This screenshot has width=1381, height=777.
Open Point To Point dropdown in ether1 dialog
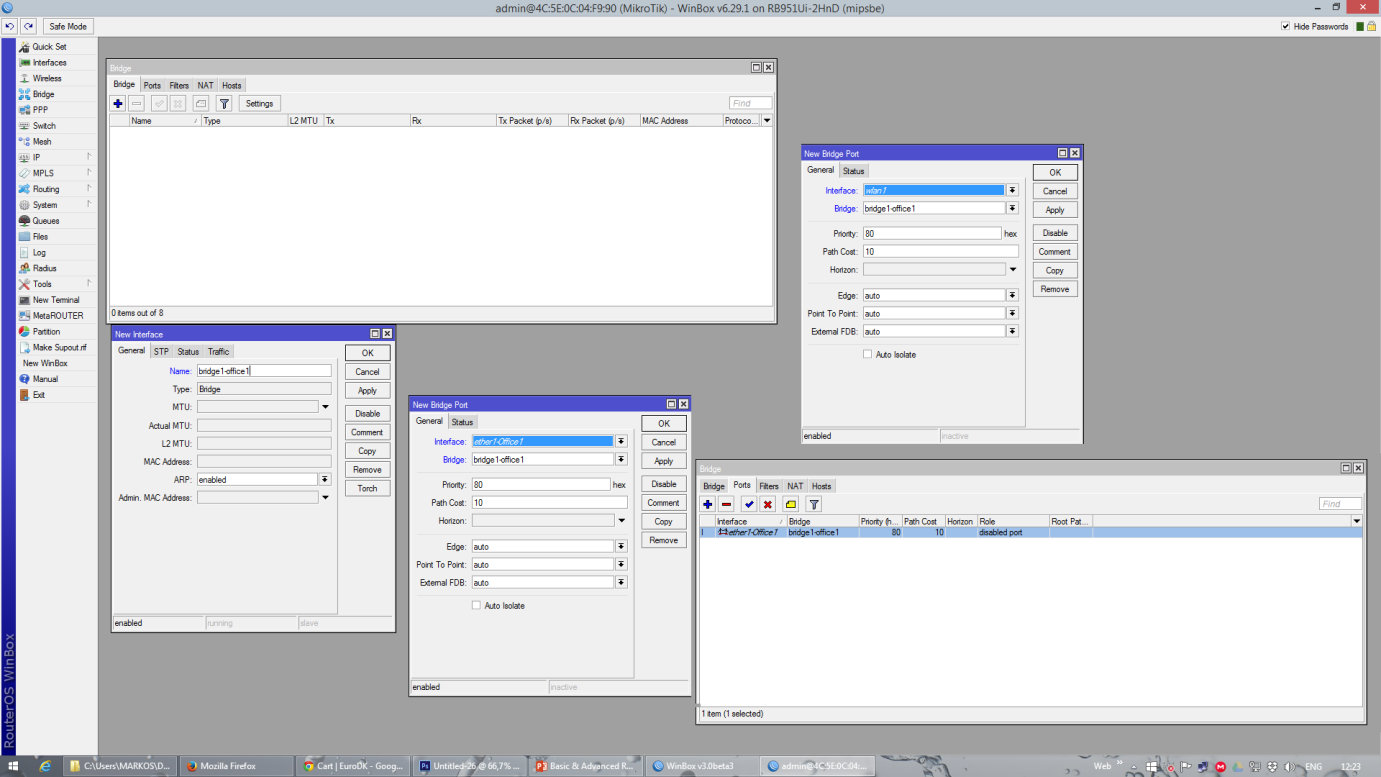pyautogui.click(x=621, y=565)
